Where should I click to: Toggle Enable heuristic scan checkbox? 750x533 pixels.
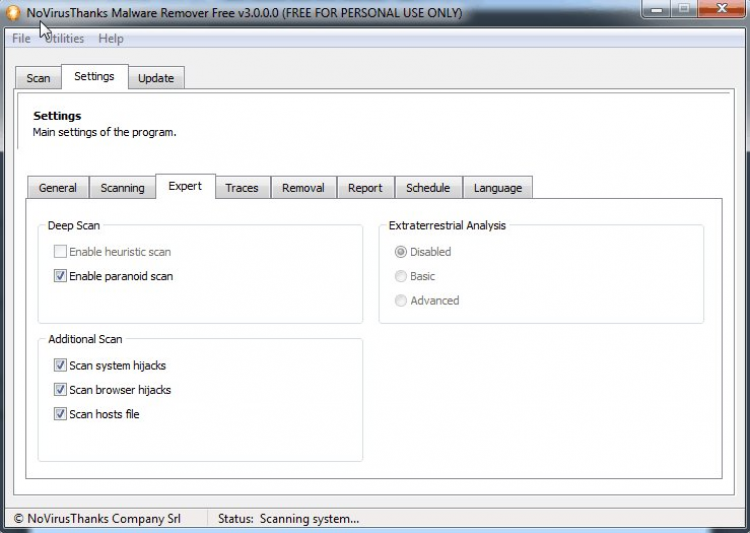pos(60,252)
